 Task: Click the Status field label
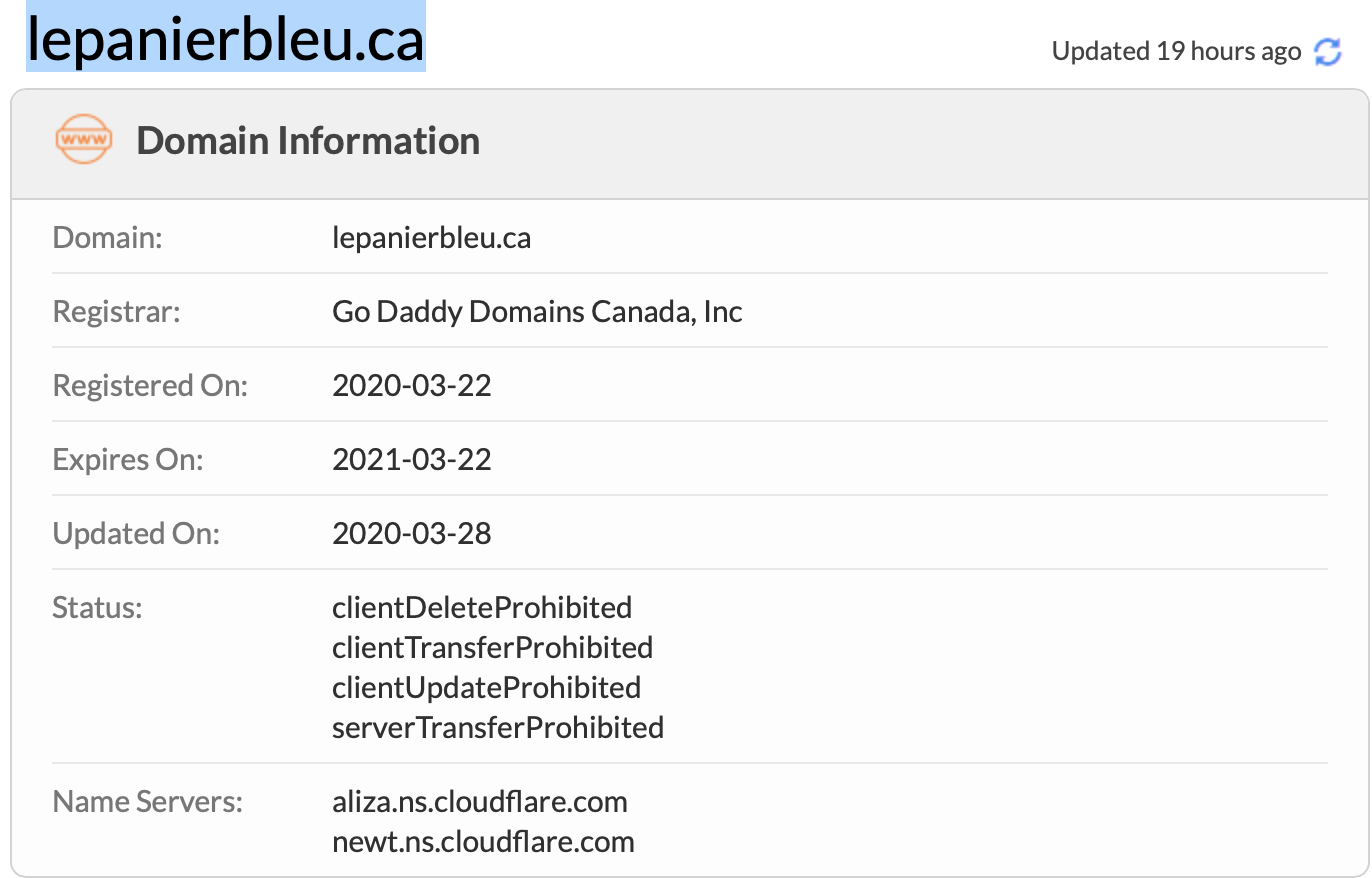[97, 608]
